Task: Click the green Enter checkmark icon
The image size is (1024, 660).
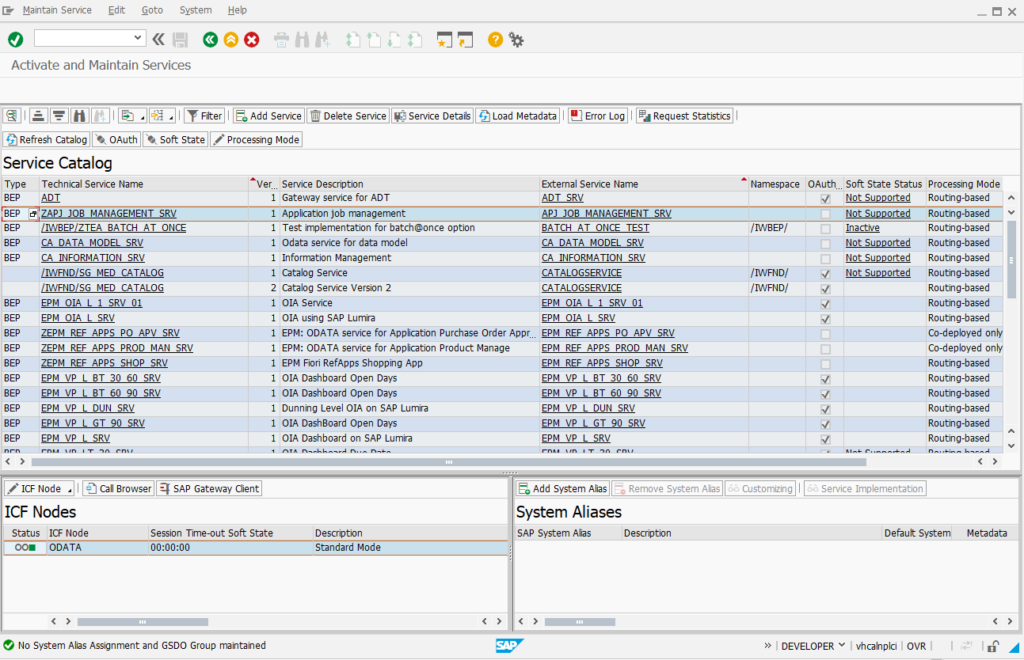Action: [16, 40]
